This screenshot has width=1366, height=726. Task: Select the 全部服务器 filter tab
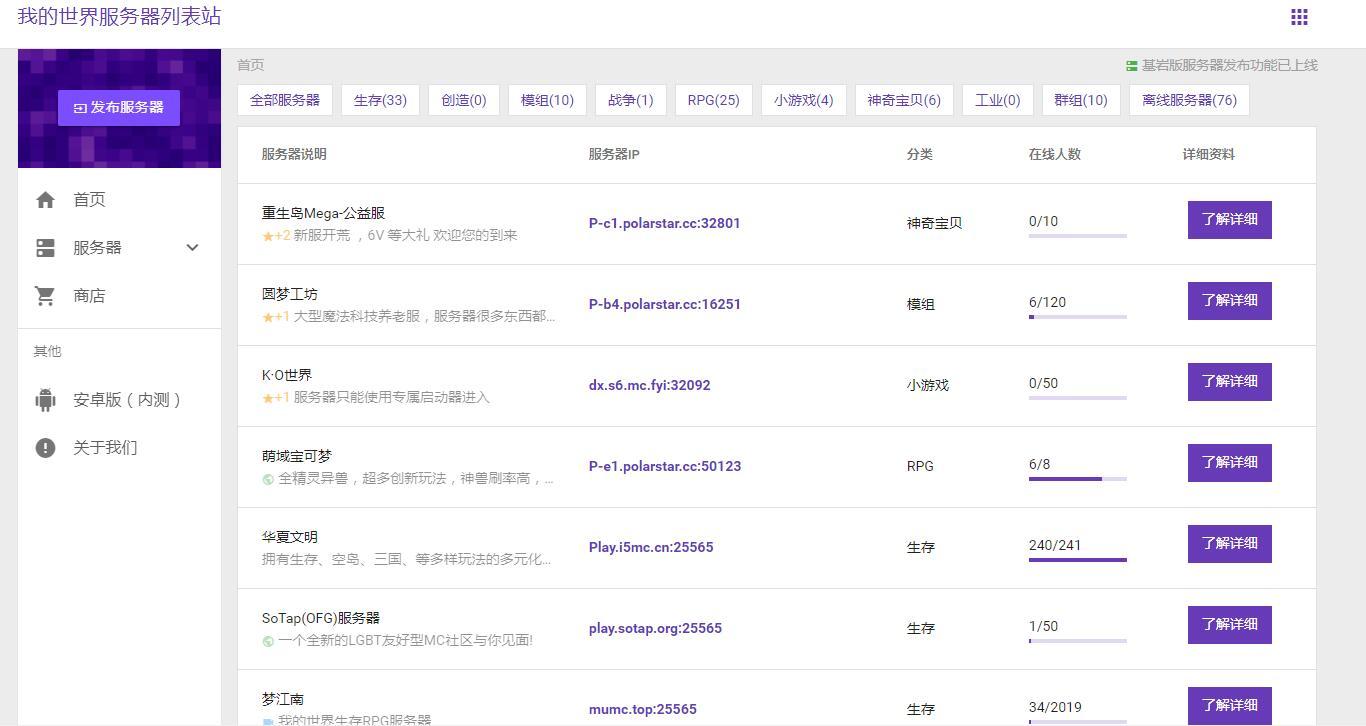pyautogui.click(x=285, y=100)
